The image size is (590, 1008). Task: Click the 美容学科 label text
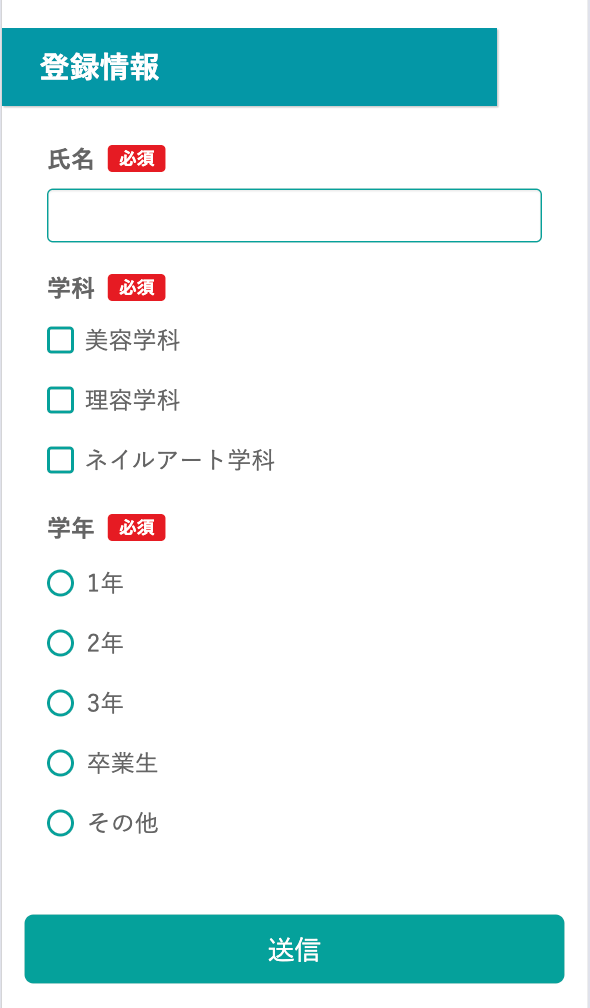click(x=132, y=340)
